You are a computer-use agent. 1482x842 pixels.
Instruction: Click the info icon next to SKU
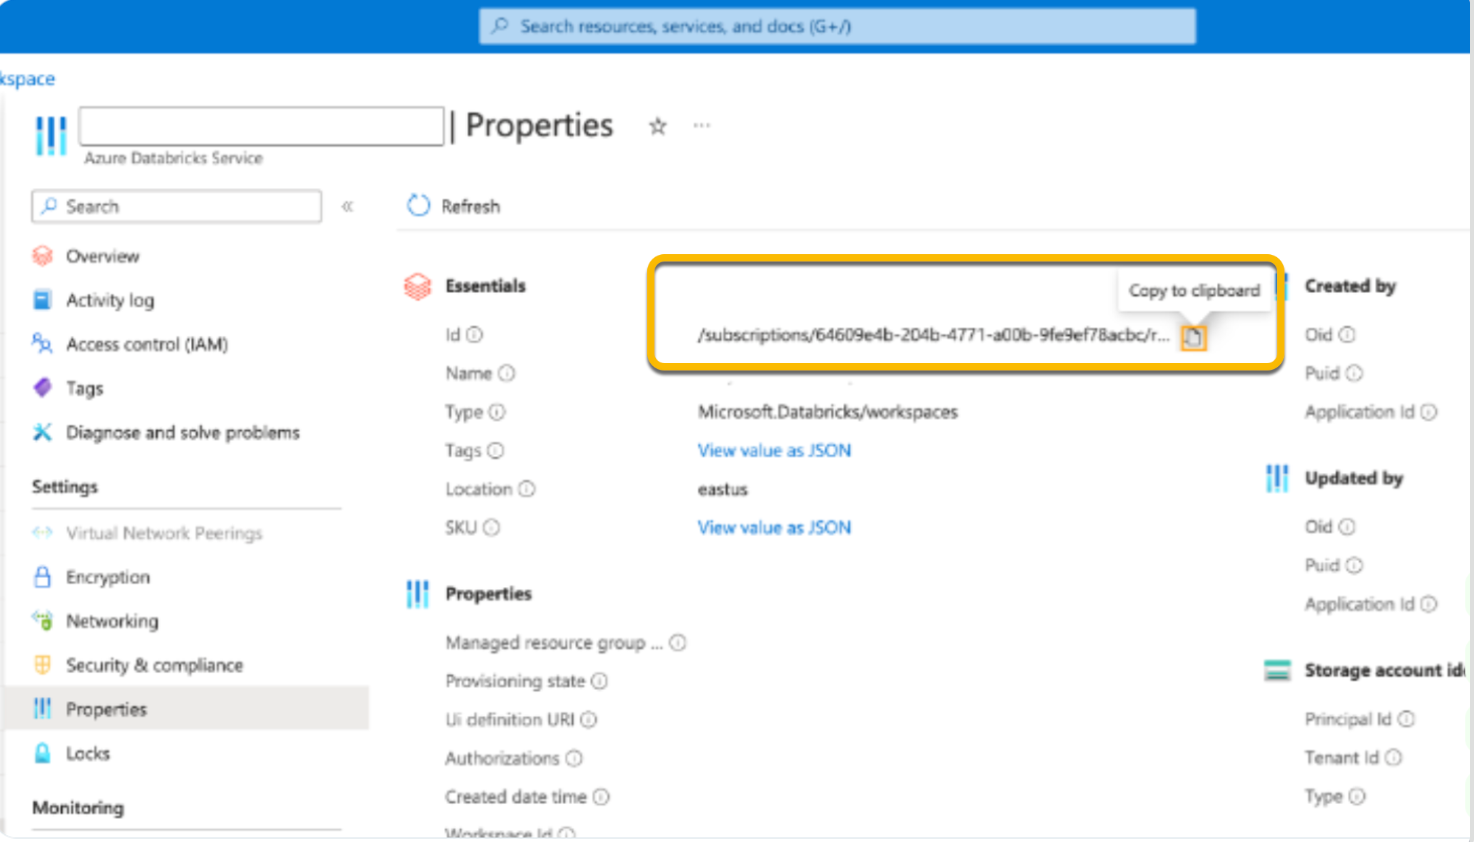(492, 528)
